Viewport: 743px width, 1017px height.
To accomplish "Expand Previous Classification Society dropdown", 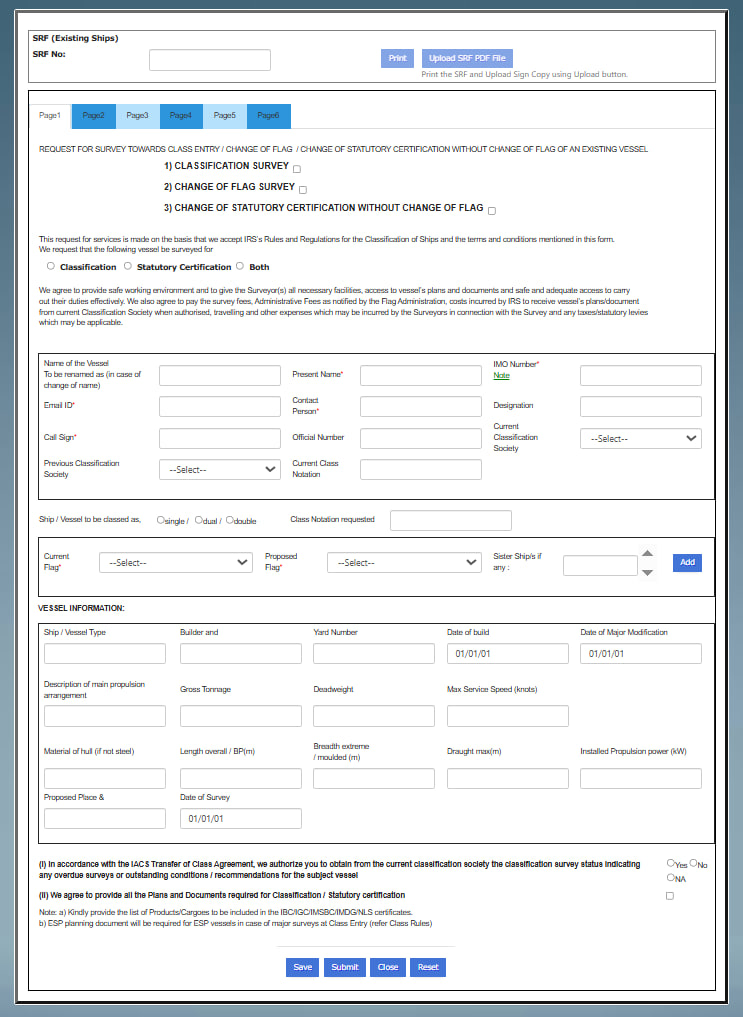I will (220, 469).
